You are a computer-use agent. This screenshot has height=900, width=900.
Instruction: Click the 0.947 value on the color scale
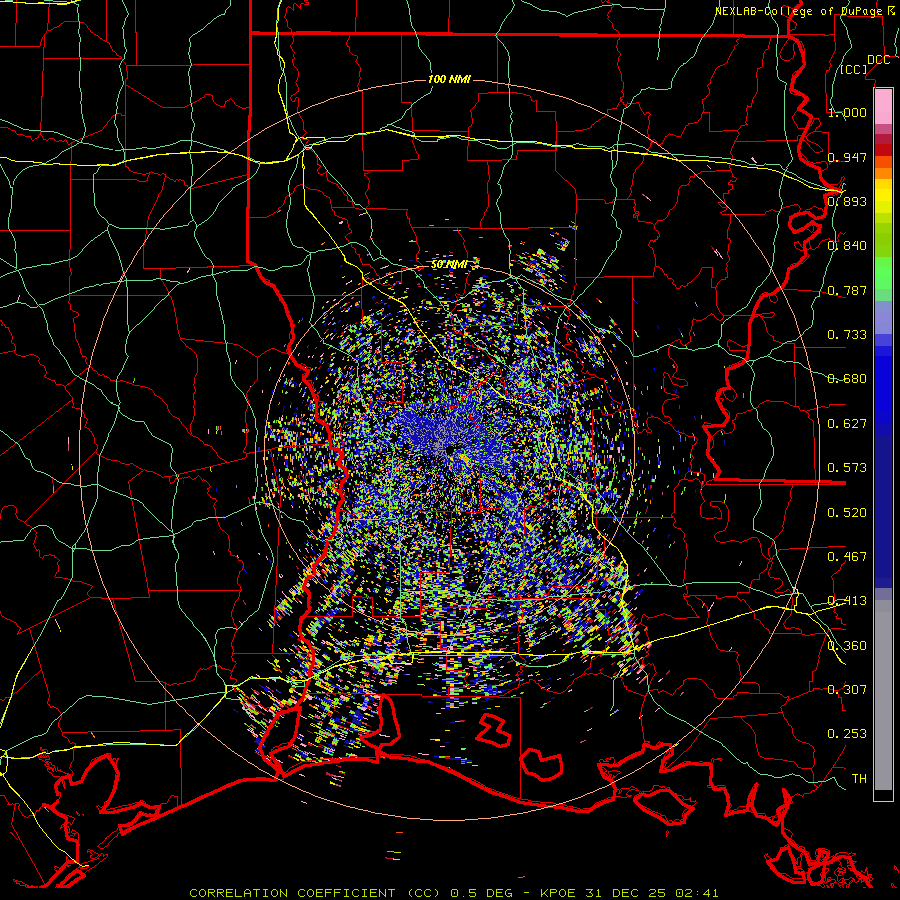847,157
